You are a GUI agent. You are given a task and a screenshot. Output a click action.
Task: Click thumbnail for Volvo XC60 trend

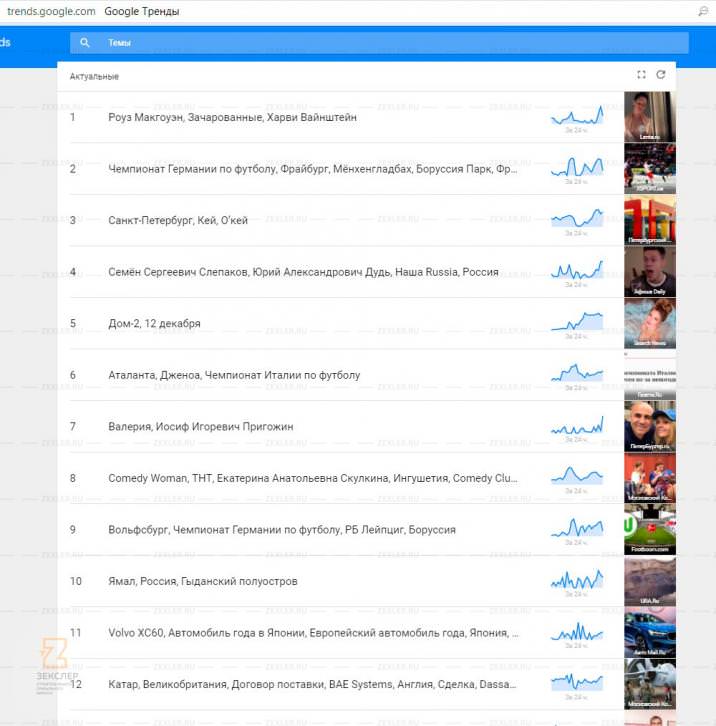point(650,632)
